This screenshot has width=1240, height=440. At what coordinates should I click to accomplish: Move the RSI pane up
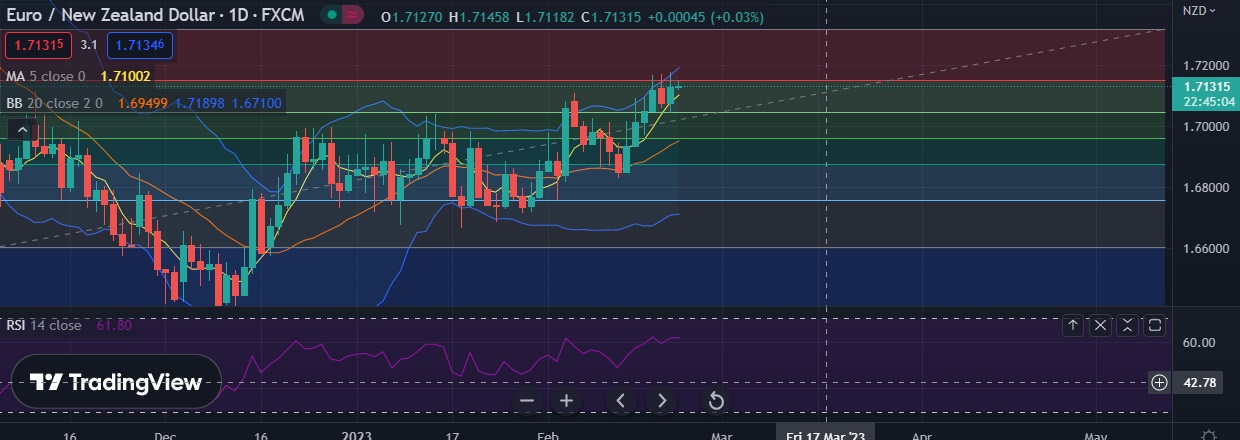1072,325
